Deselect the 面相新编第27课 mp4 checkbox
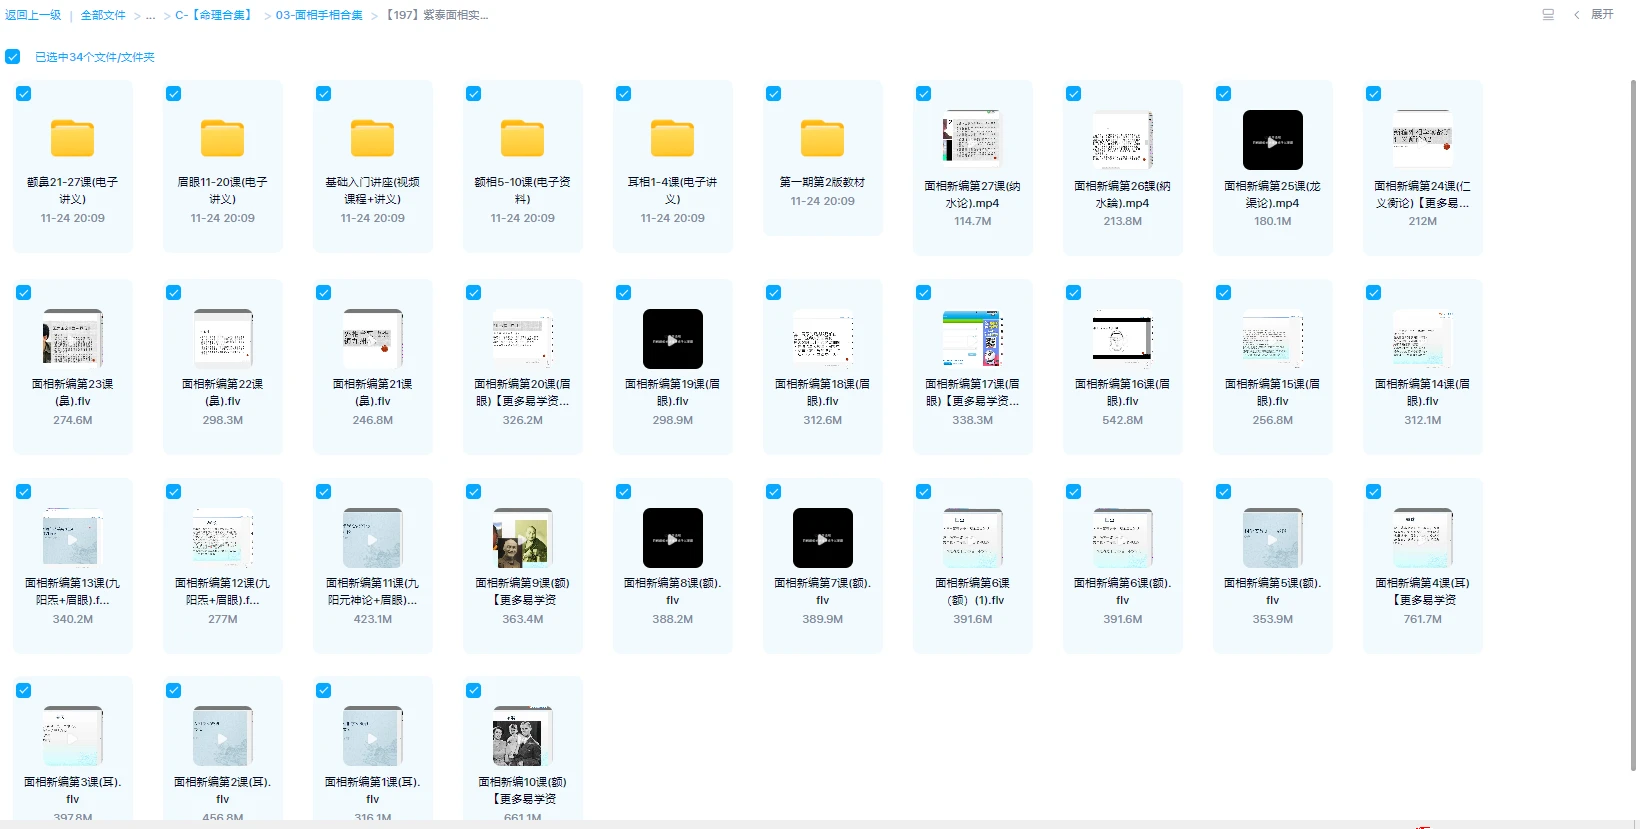The height and width of the screenshot is (829, 1640). click(x=923, y=94)
